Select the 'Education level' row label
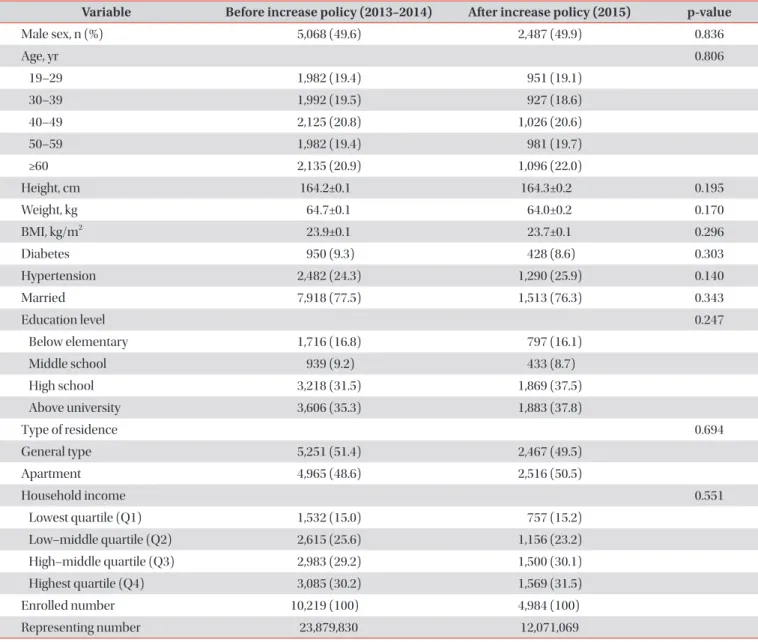The height and width of the screenshot is (642, 758). tap(63, 320)
